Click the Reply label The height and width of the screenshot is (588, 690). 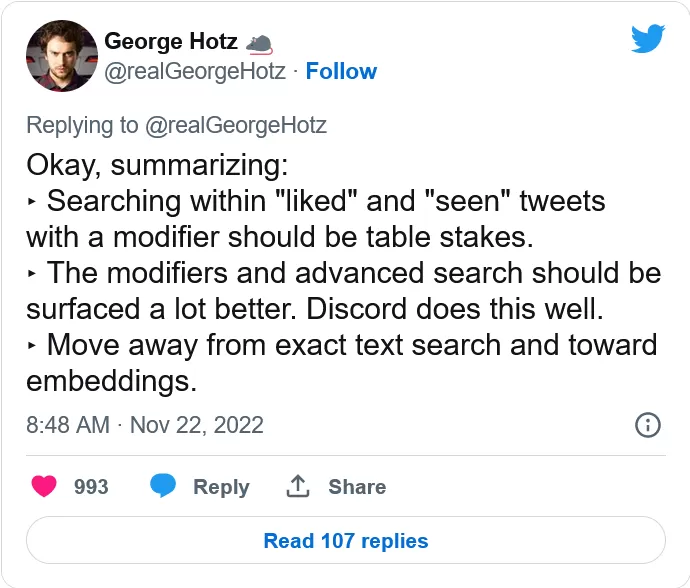coord(221,487)
